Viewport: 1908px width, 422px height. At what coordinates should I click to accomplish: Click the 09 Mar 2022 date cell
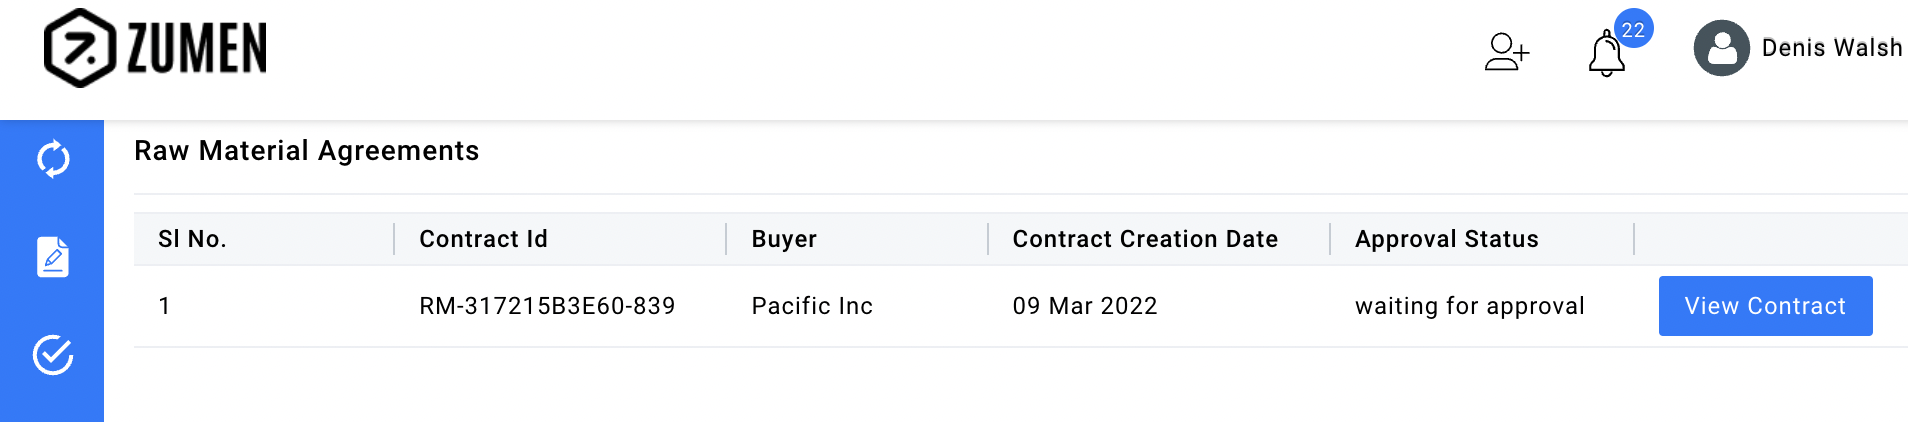point(1085,306)
